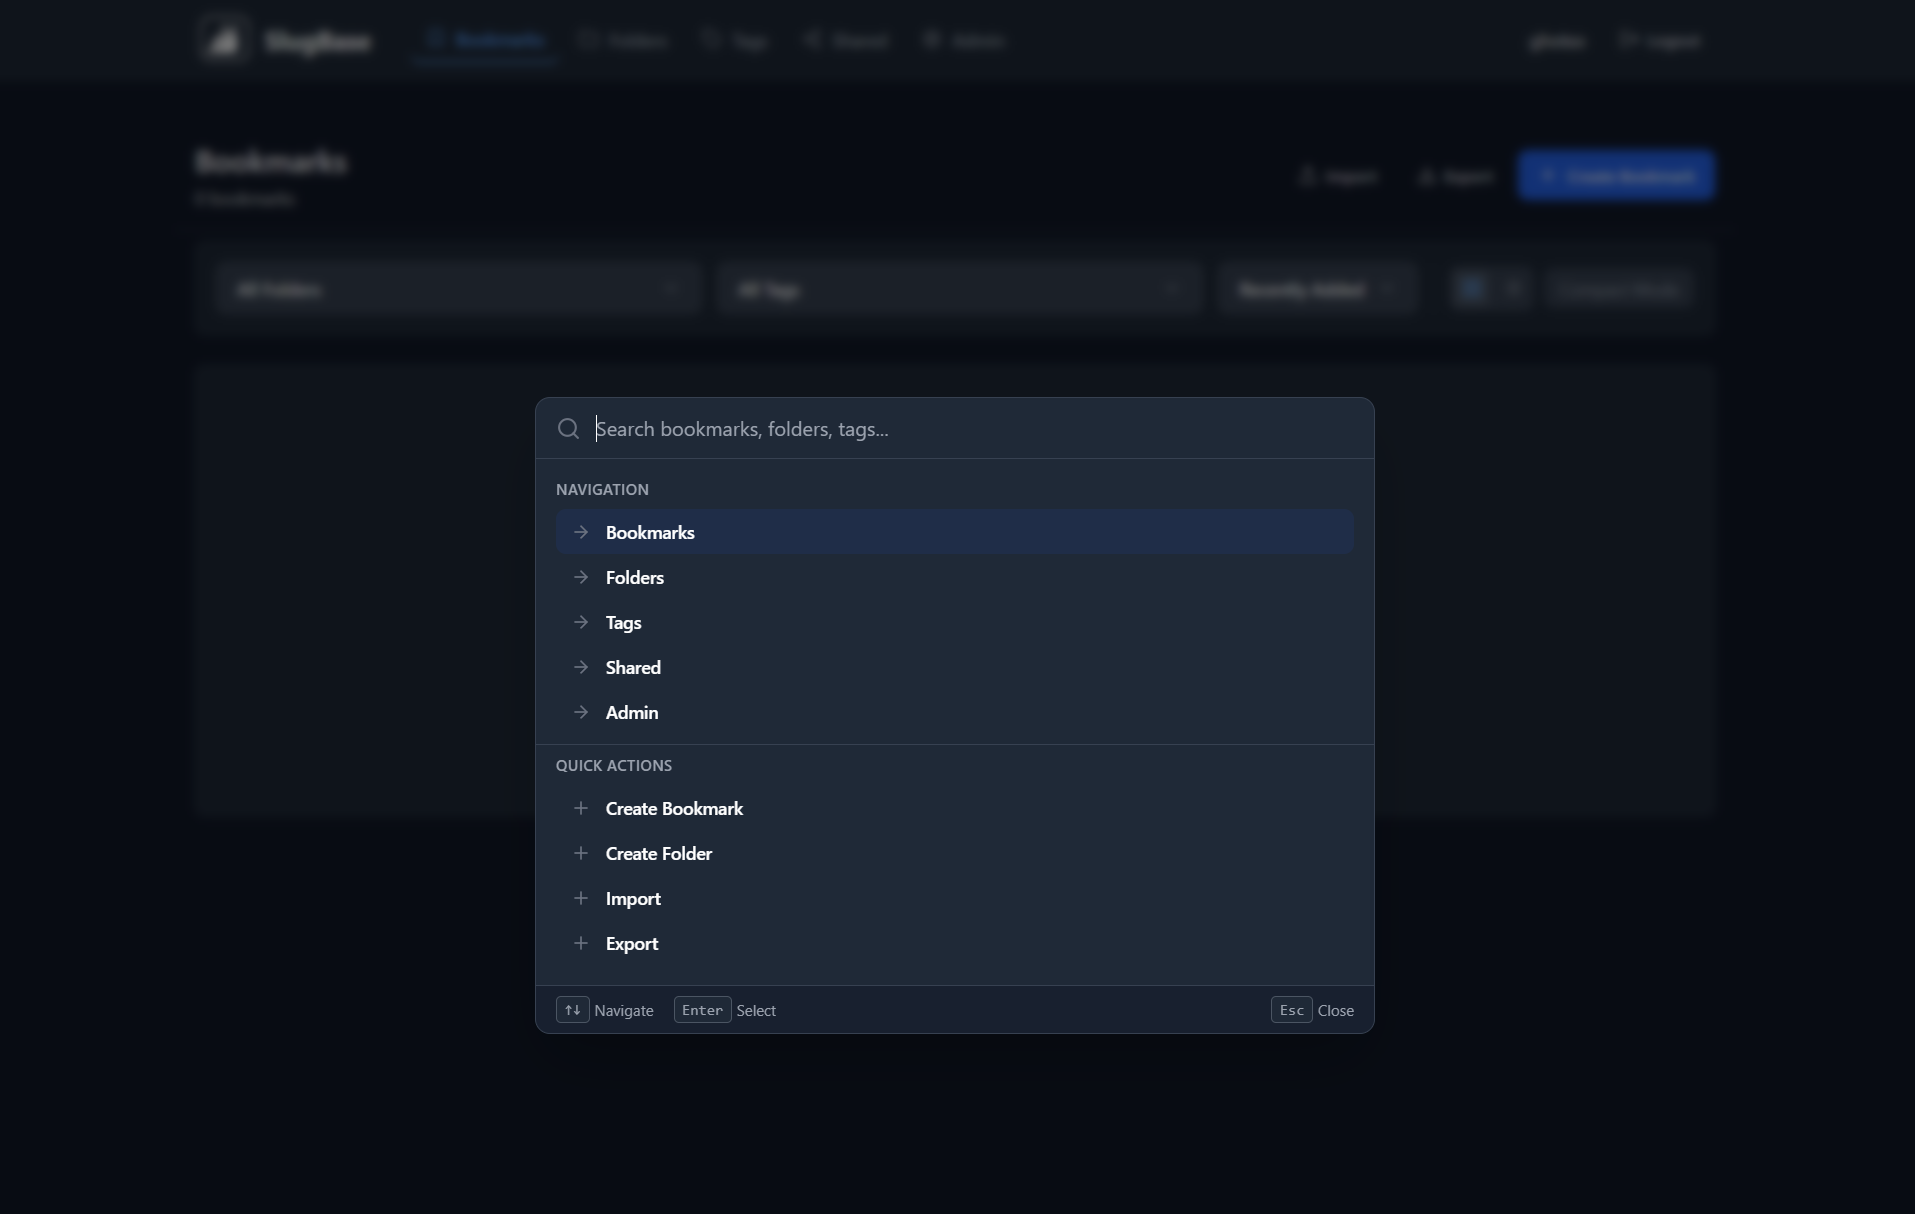This screenshot has width=1915, height=1214.
Task: Open the Recently Added sort dropdown
Action: tap(1318, 288)
